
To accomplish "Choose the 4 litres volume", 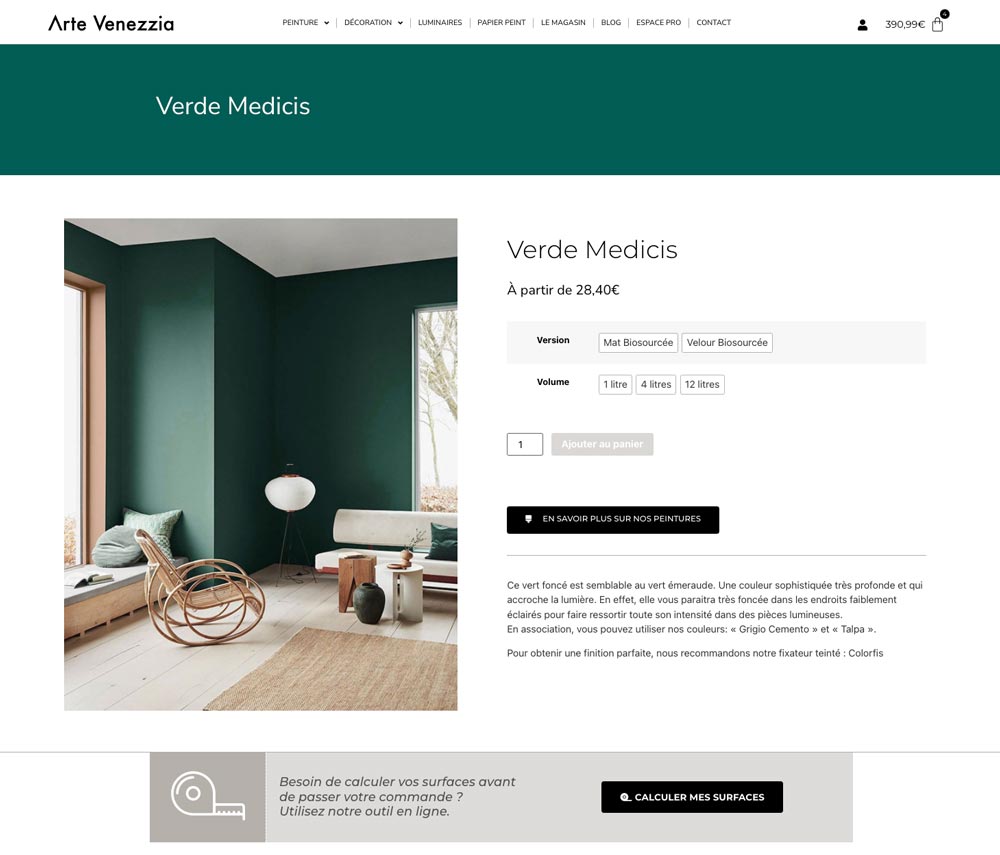I will tap(656, 384).
